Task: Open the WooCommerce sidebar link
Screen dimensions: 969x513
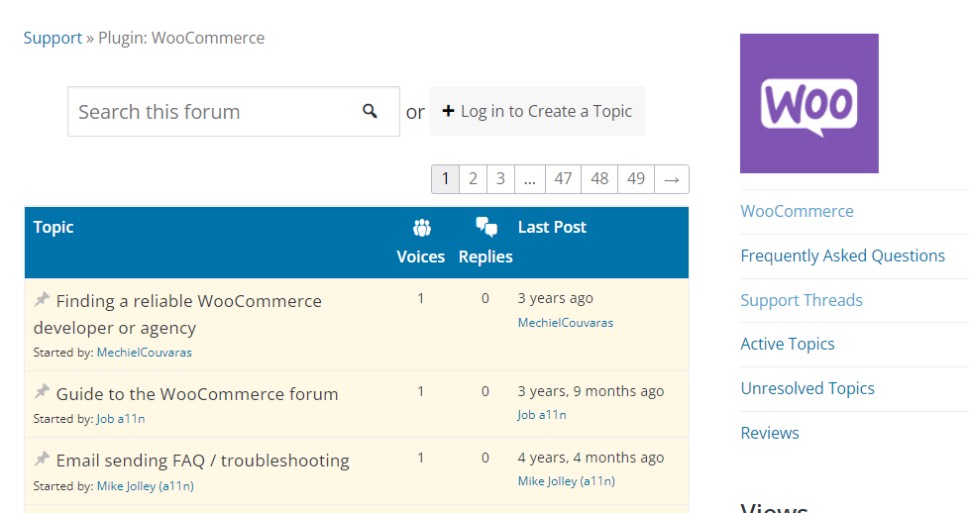Action: point(797,211)
